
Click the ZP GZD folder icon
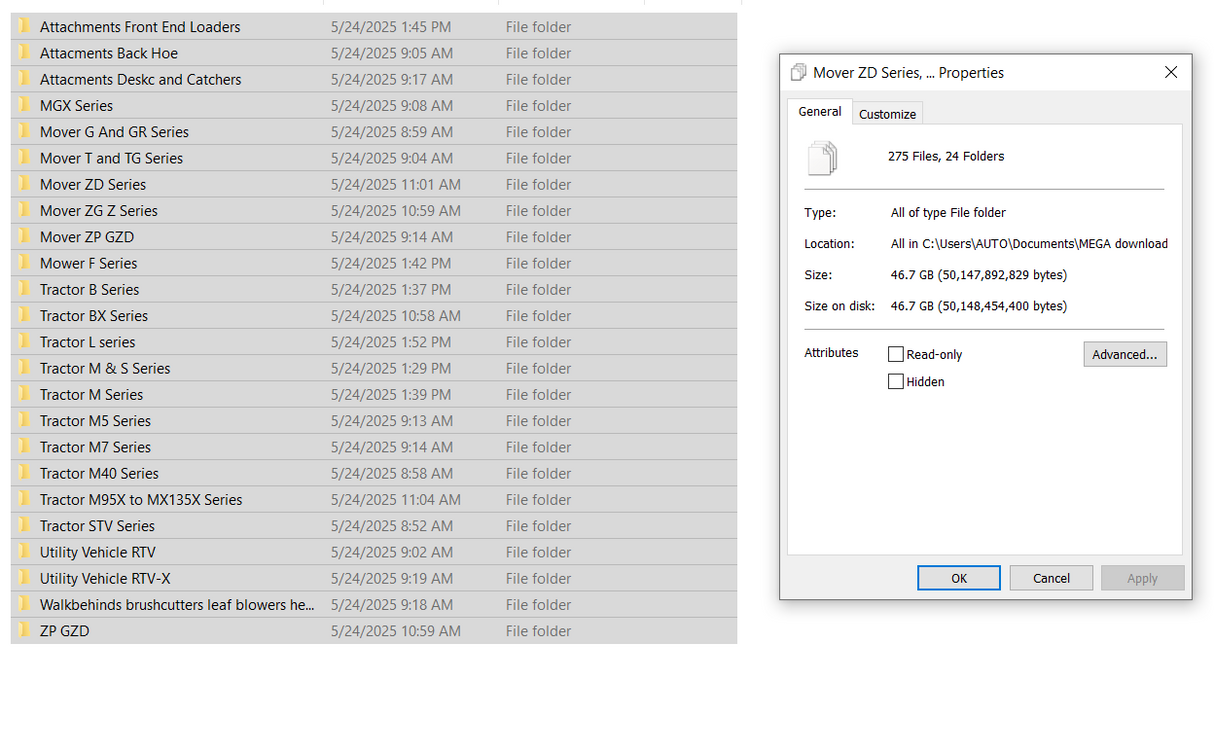point(24,632)
